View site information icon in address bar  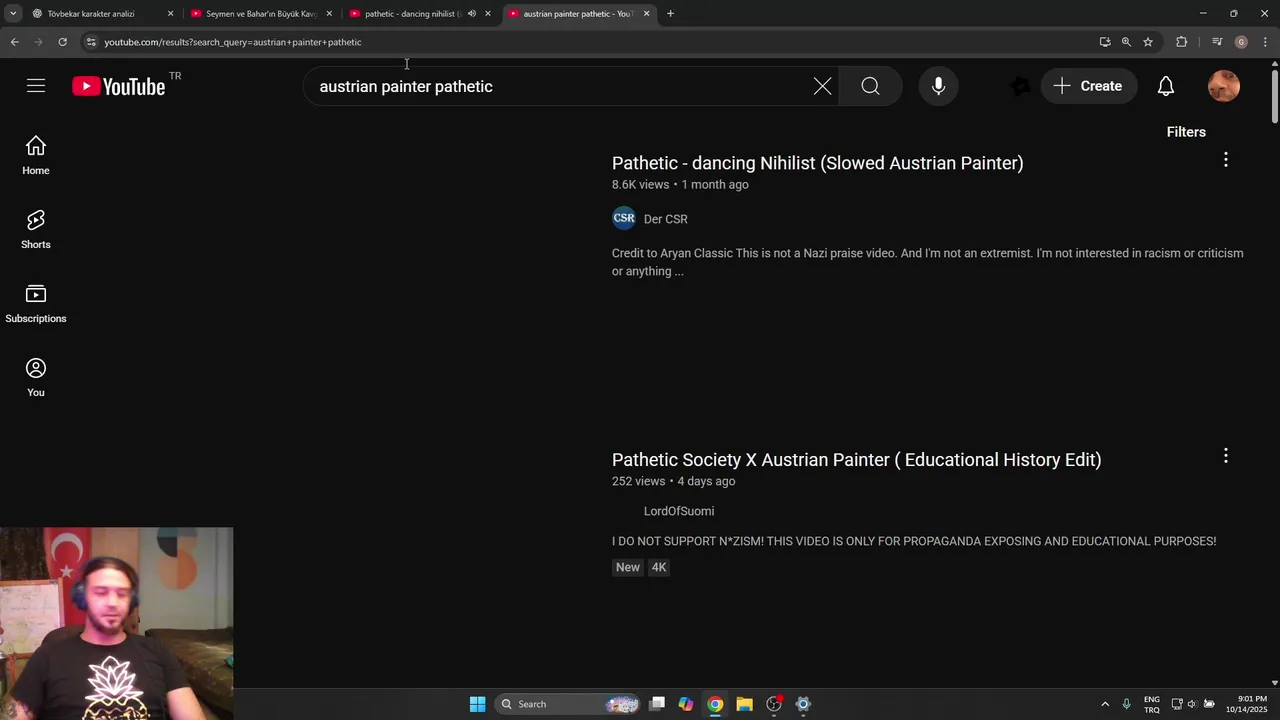[x=91, y=42]
